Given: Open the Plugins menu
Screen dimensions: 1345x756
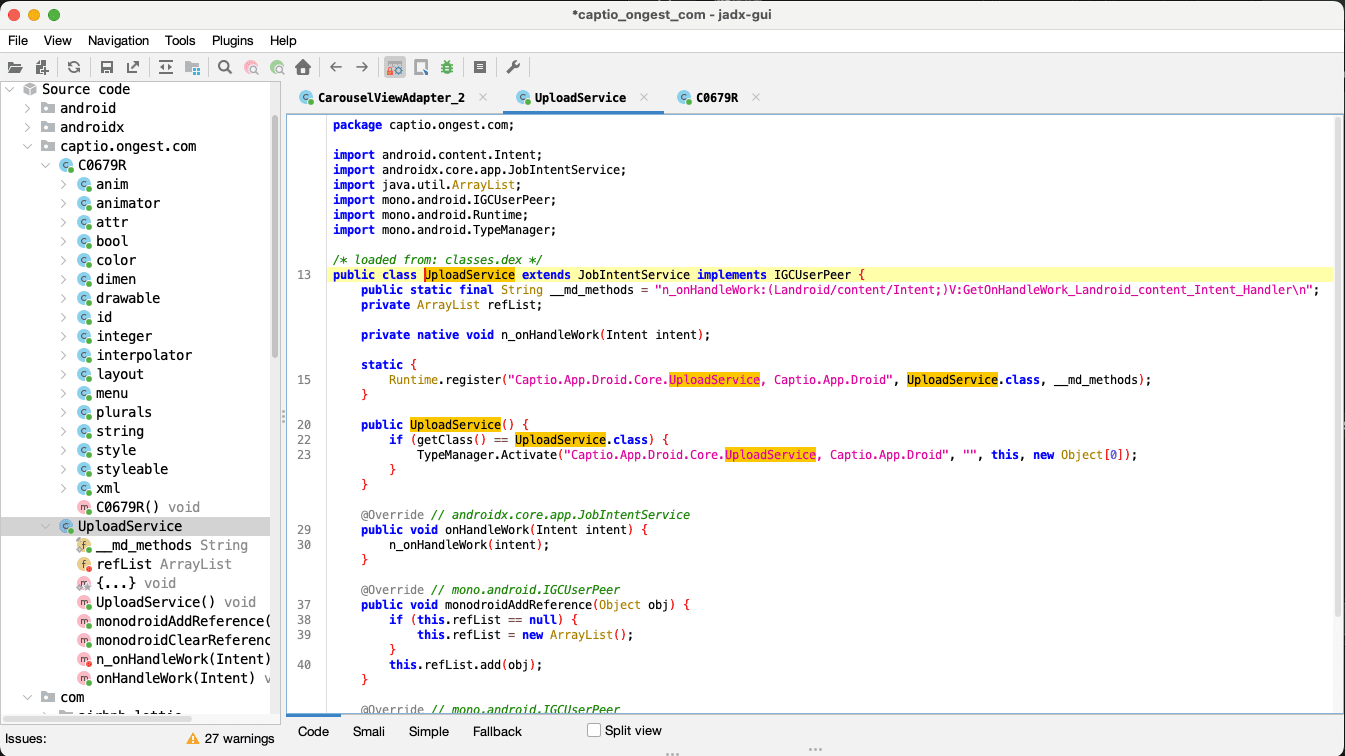Looking at the screenshot, I should (233, 40).
